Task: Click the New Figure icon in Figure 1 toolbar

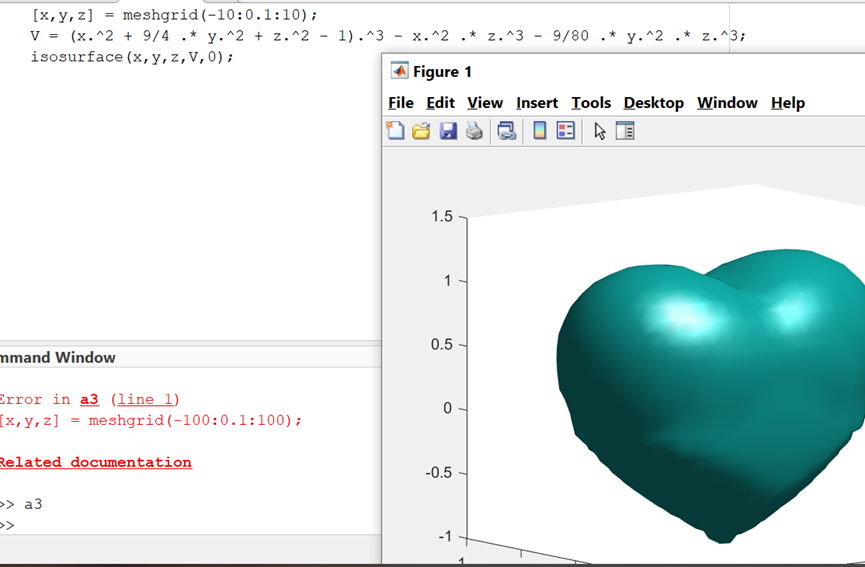Action: point(395,131)
